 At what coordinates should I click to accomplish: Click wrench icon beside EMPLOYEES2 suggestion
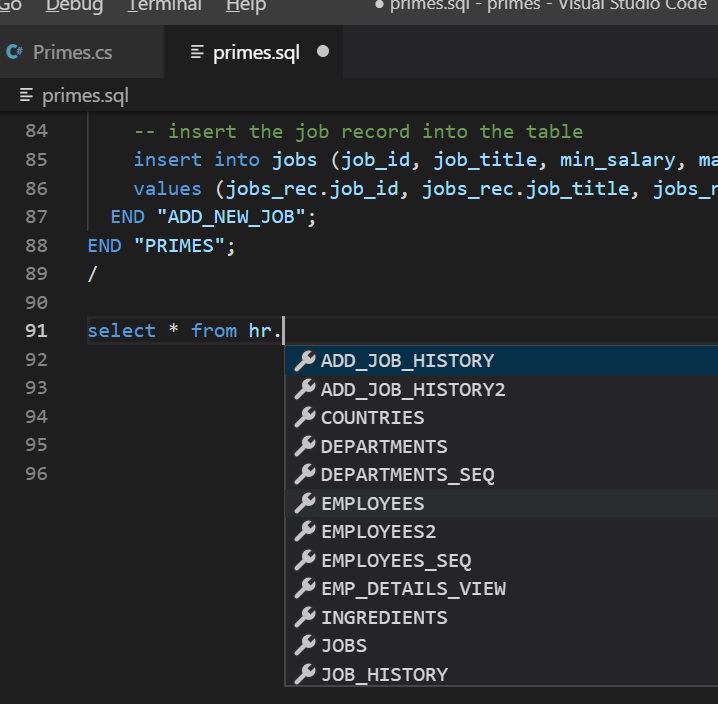tap(305, 532)
